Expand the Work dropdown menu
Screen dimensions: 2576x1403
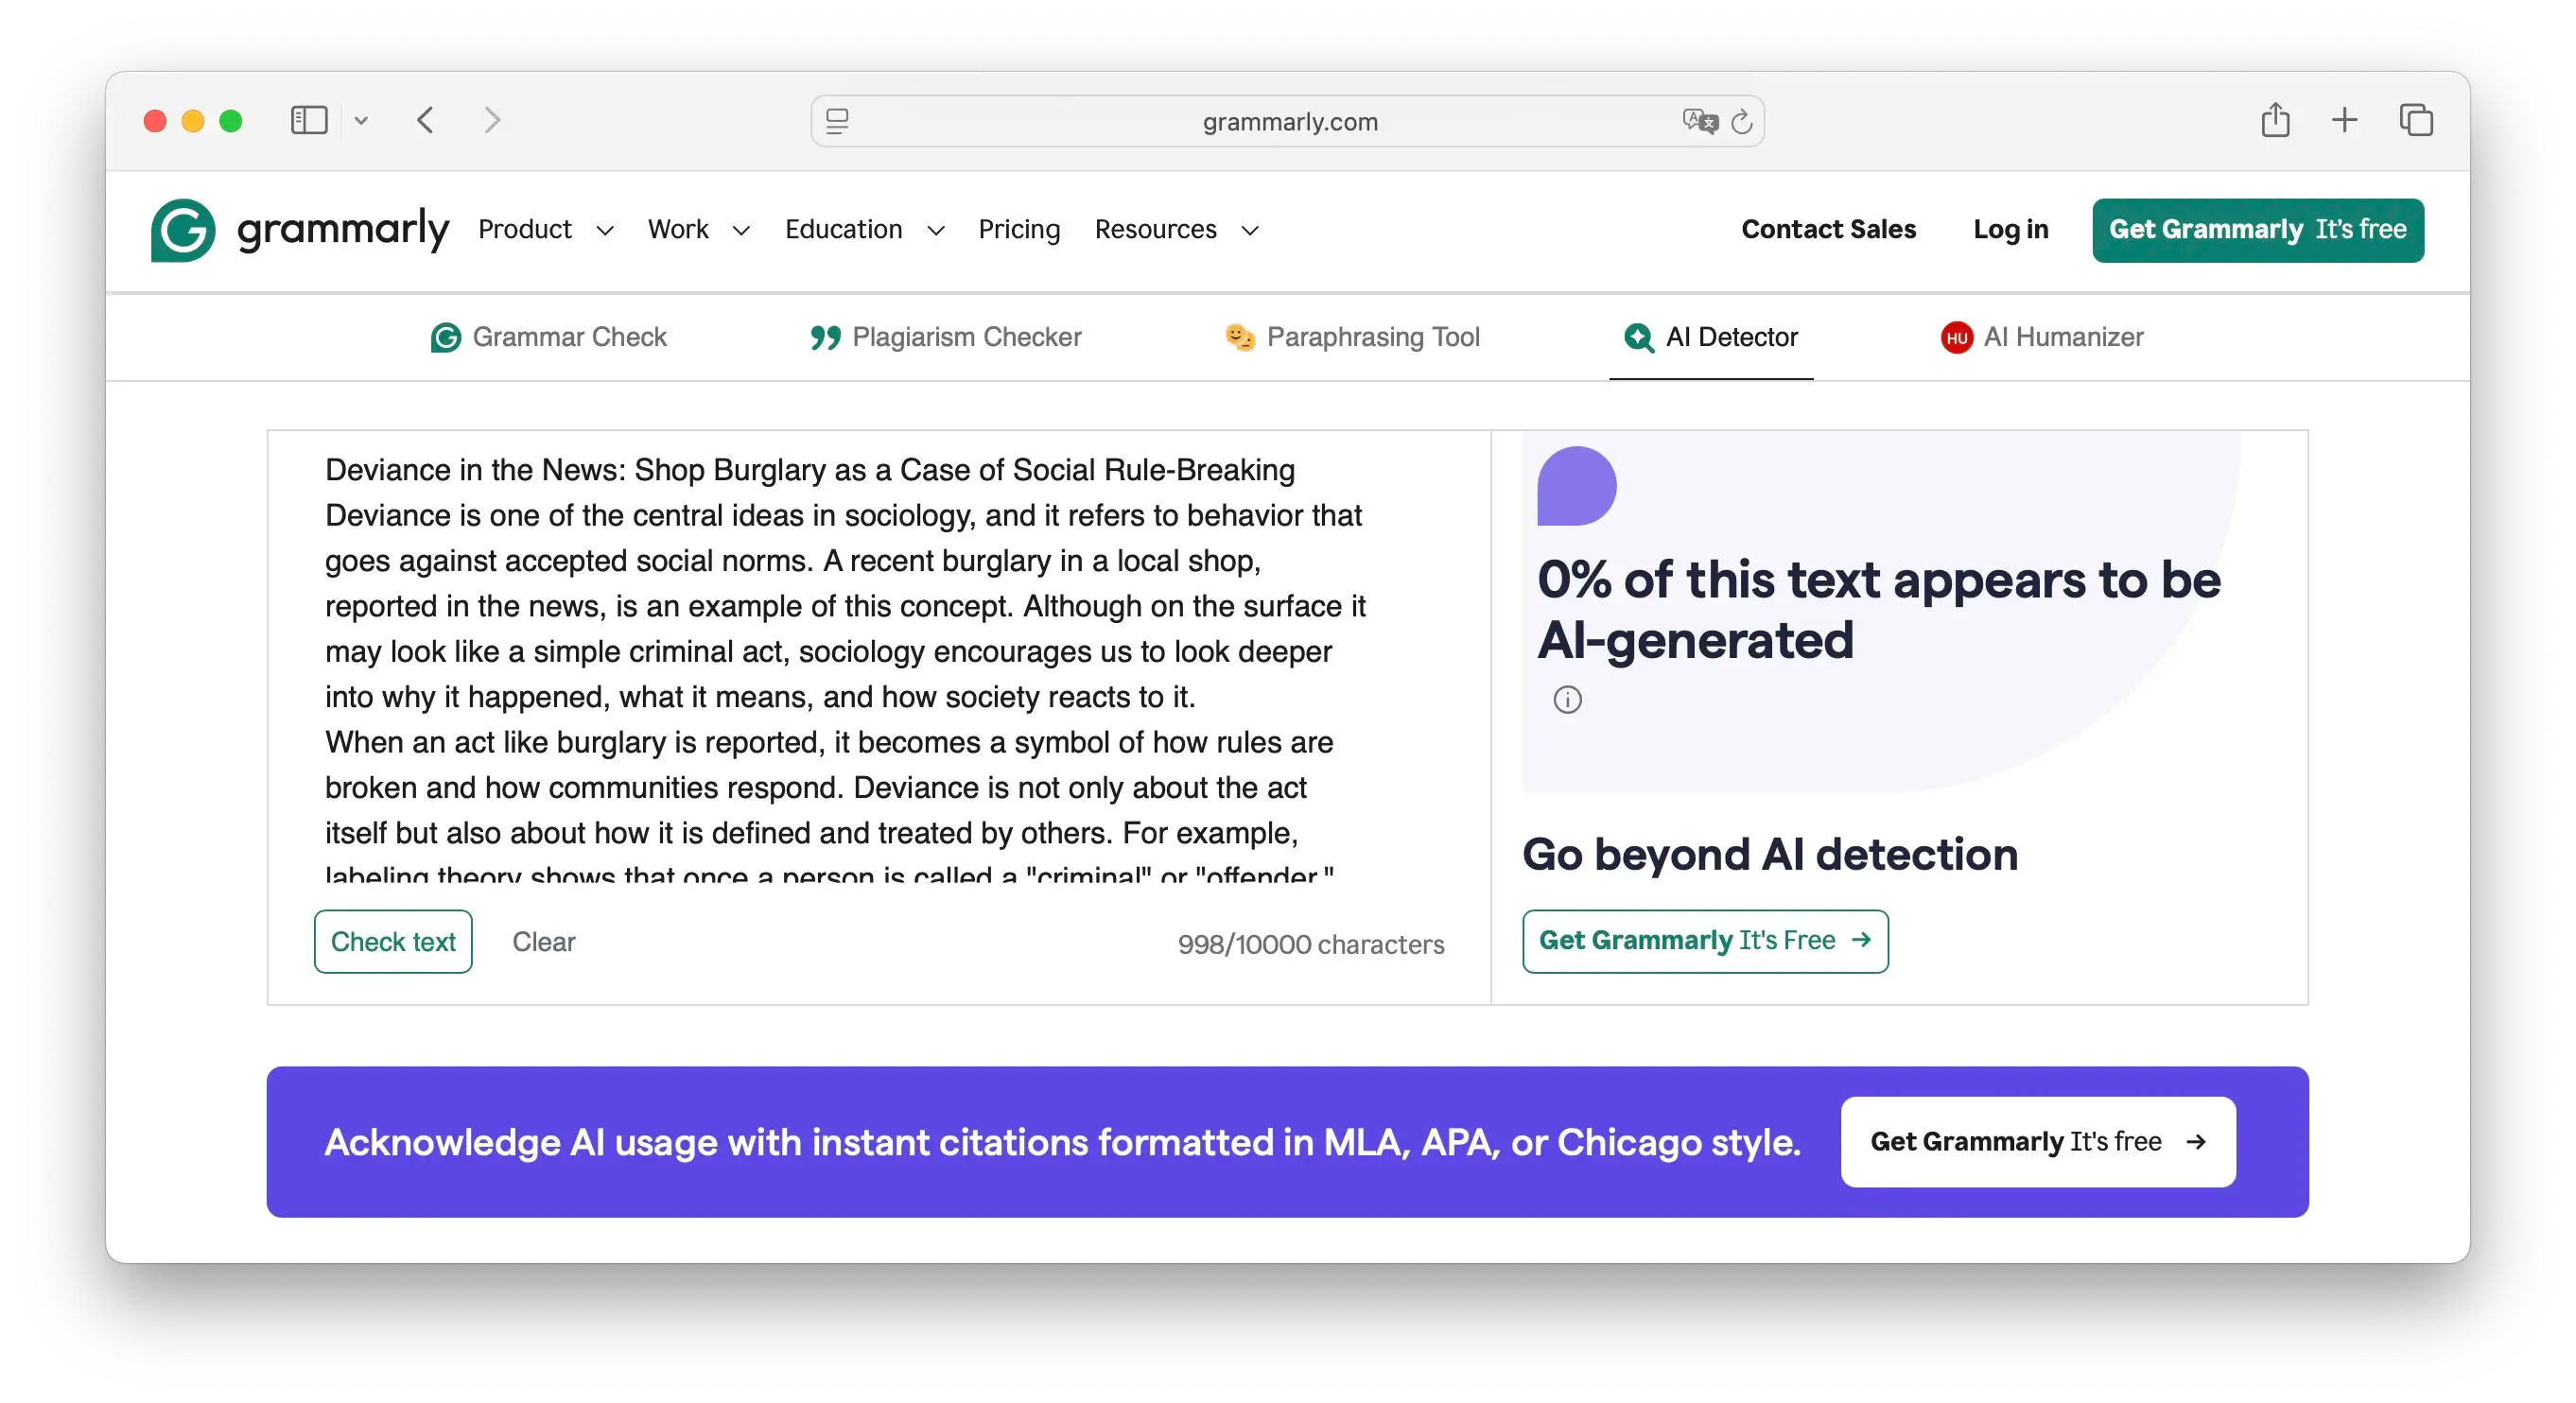click(698, 230)
